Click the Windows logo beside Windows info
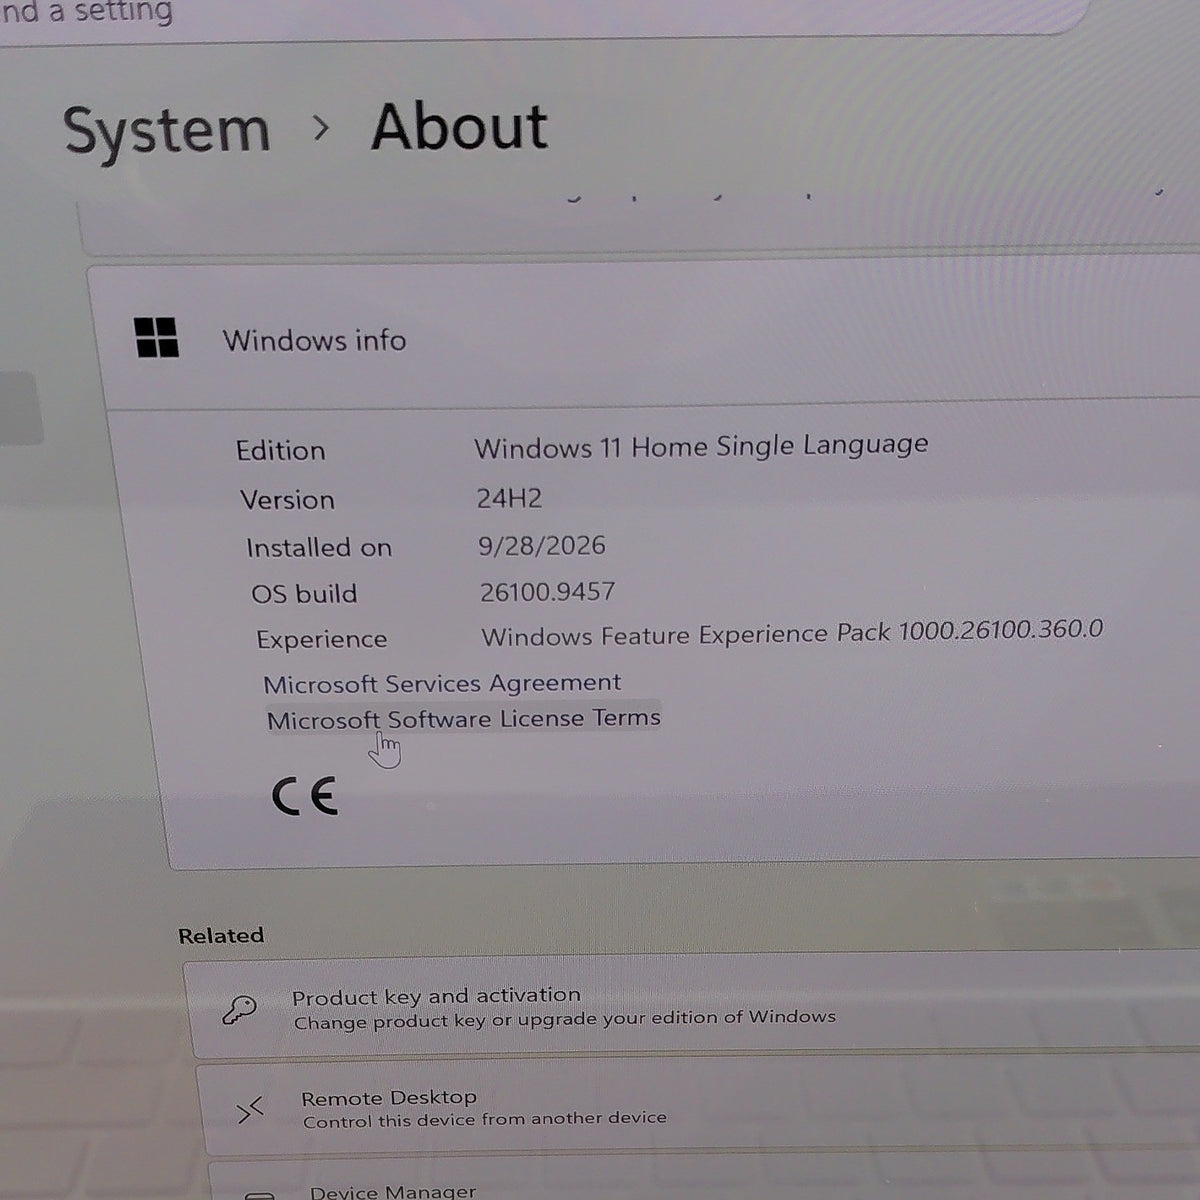 (x=156, y=338)
